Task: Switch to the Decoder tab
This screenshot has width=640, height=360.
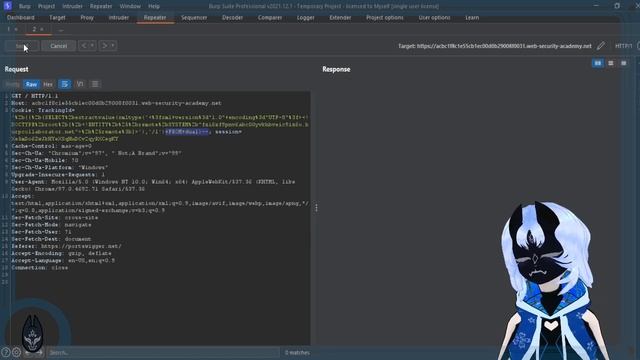Action: pyautogui.click(x=233, y=18)
